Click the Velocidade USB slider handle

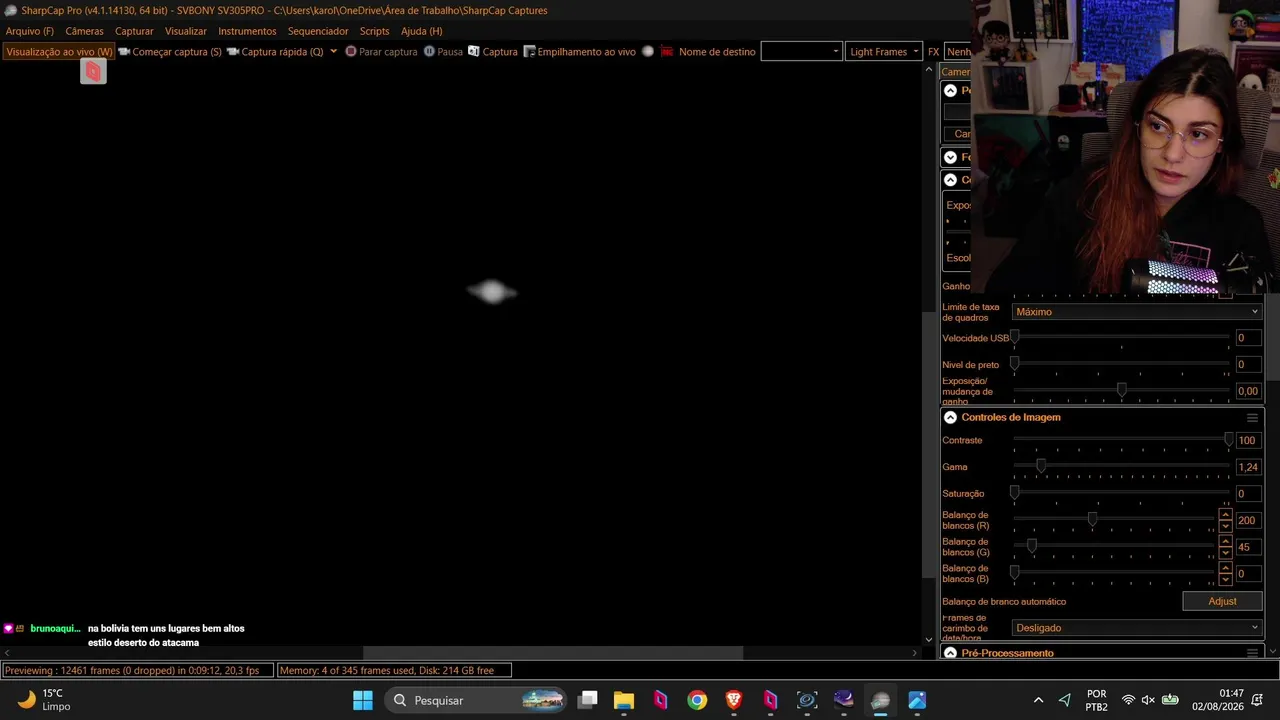click(1015, 338)
